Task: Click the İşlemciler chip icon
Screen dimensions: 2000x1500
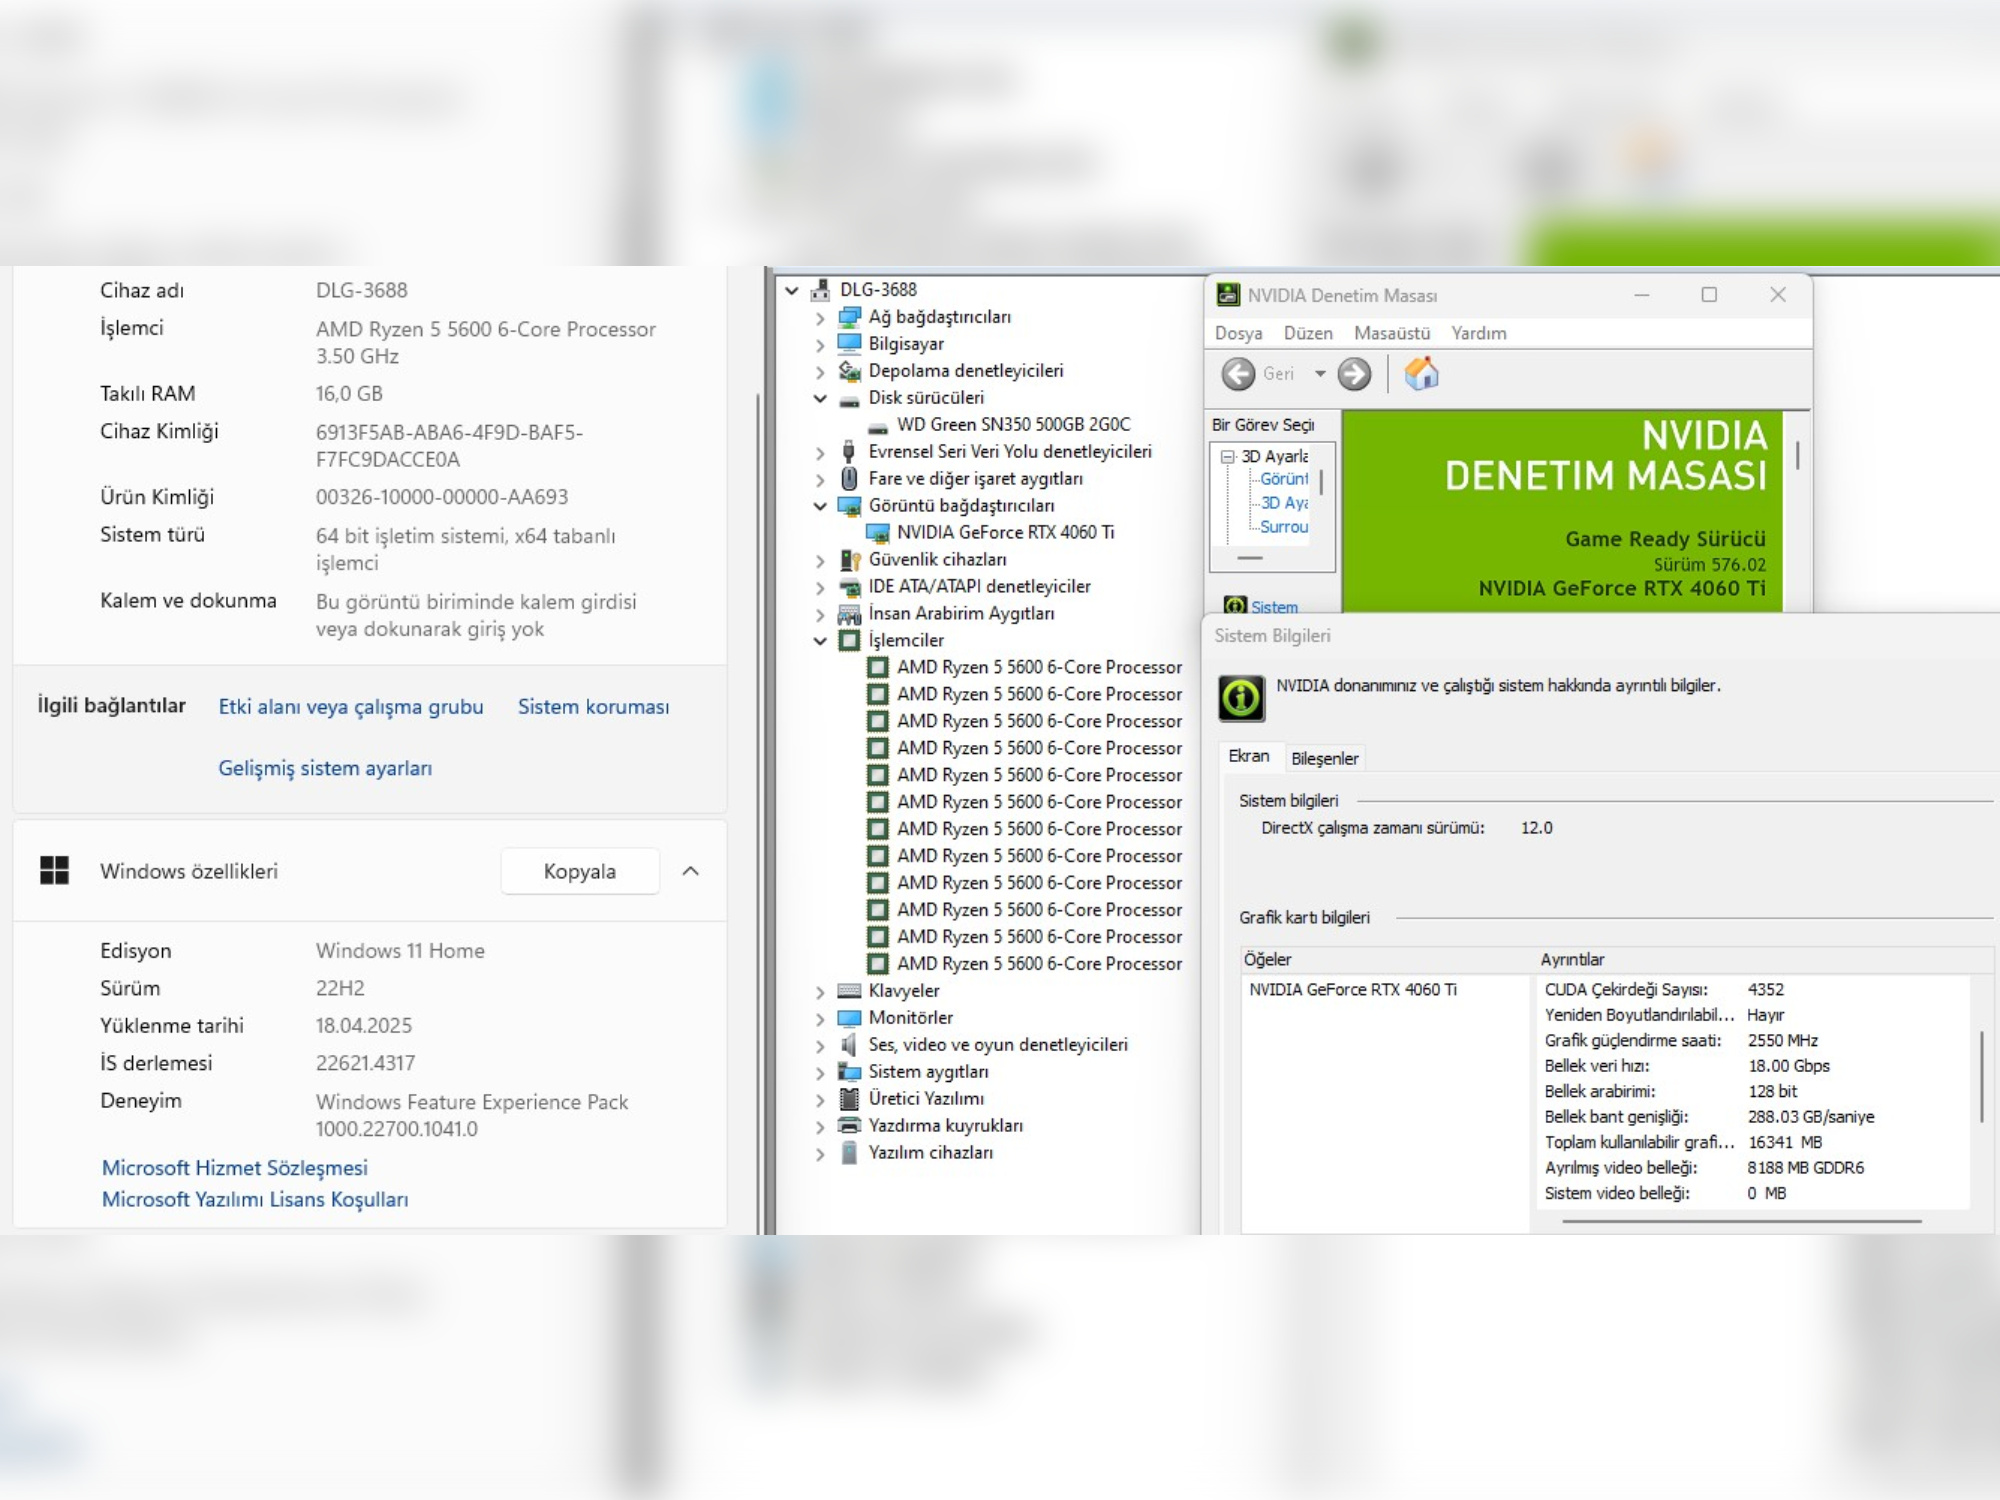Action: point(849,640)
